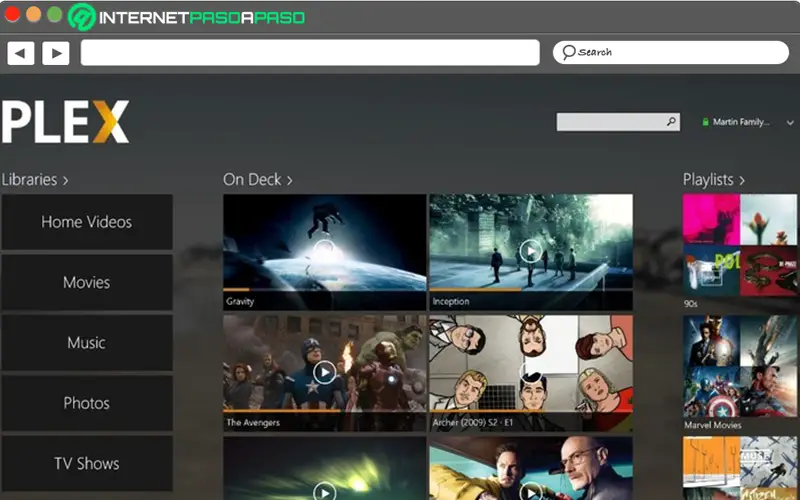800x500 pixels.
Task: Click the Plex search input field
Action: [618, 122]
